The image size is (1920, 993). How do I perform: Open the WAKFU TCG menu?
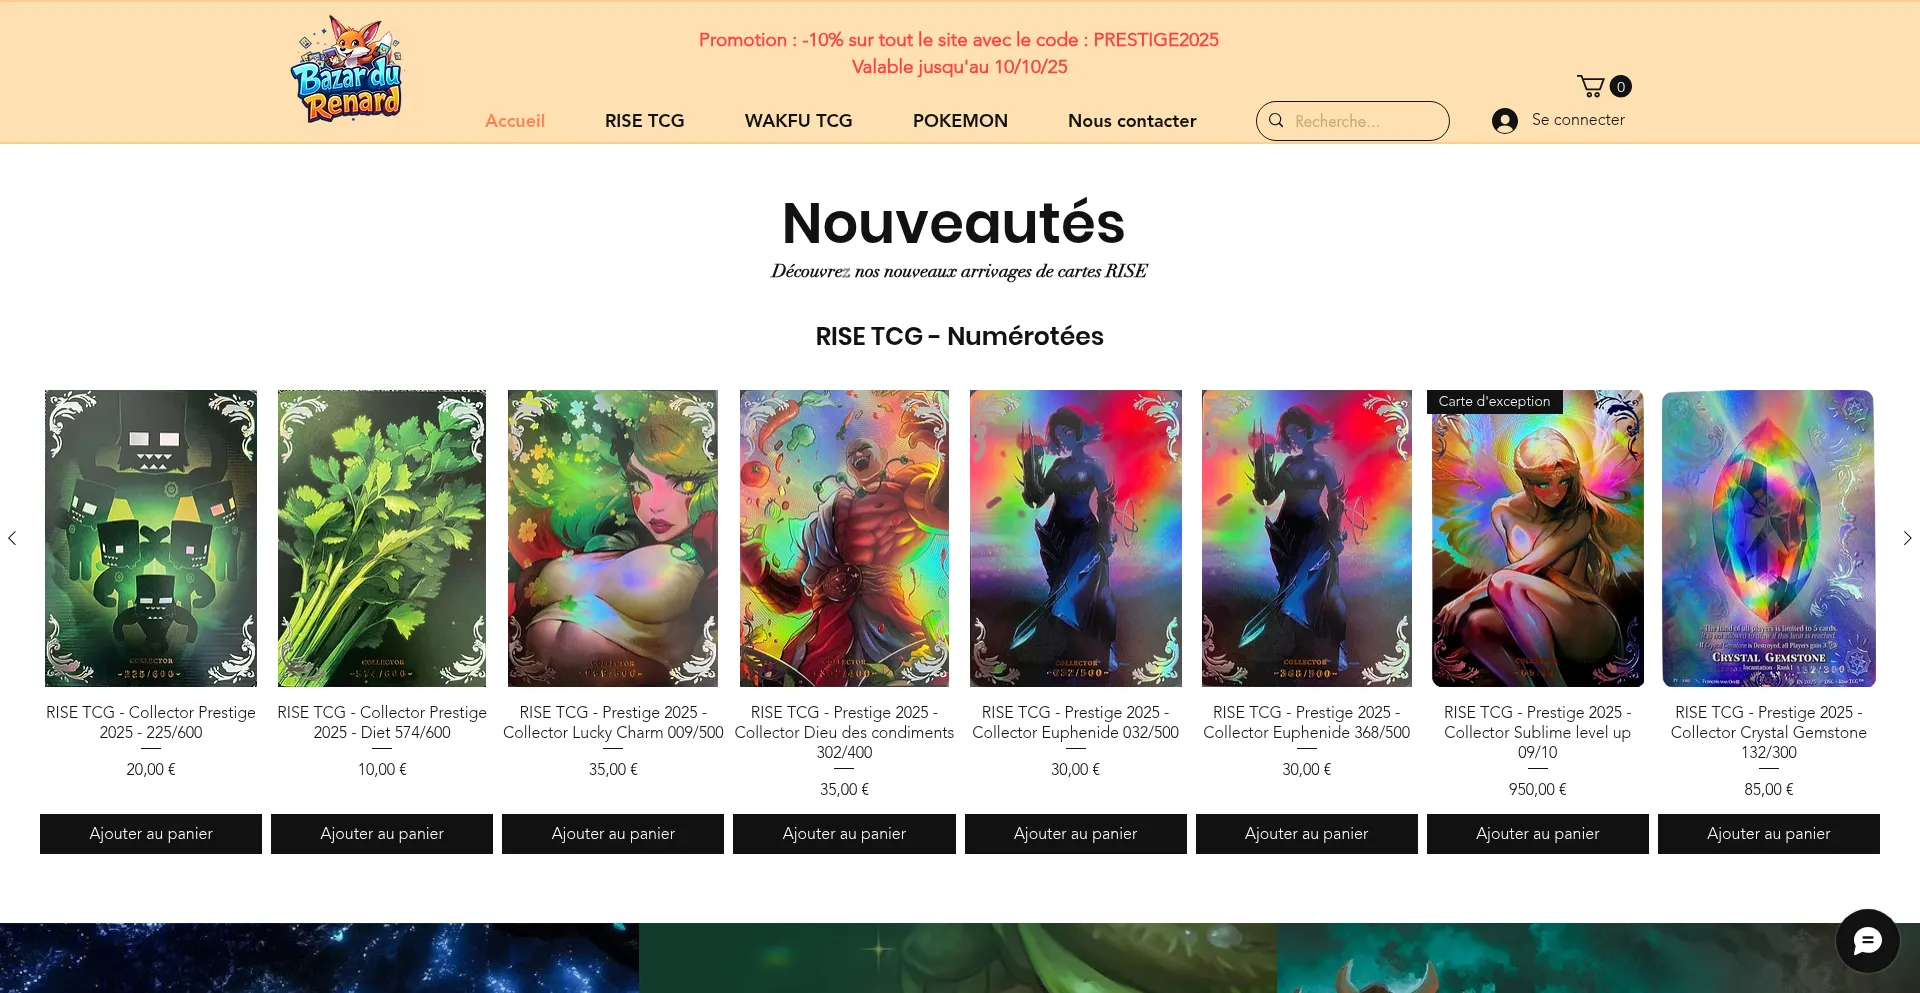click(x=798, y=121)
